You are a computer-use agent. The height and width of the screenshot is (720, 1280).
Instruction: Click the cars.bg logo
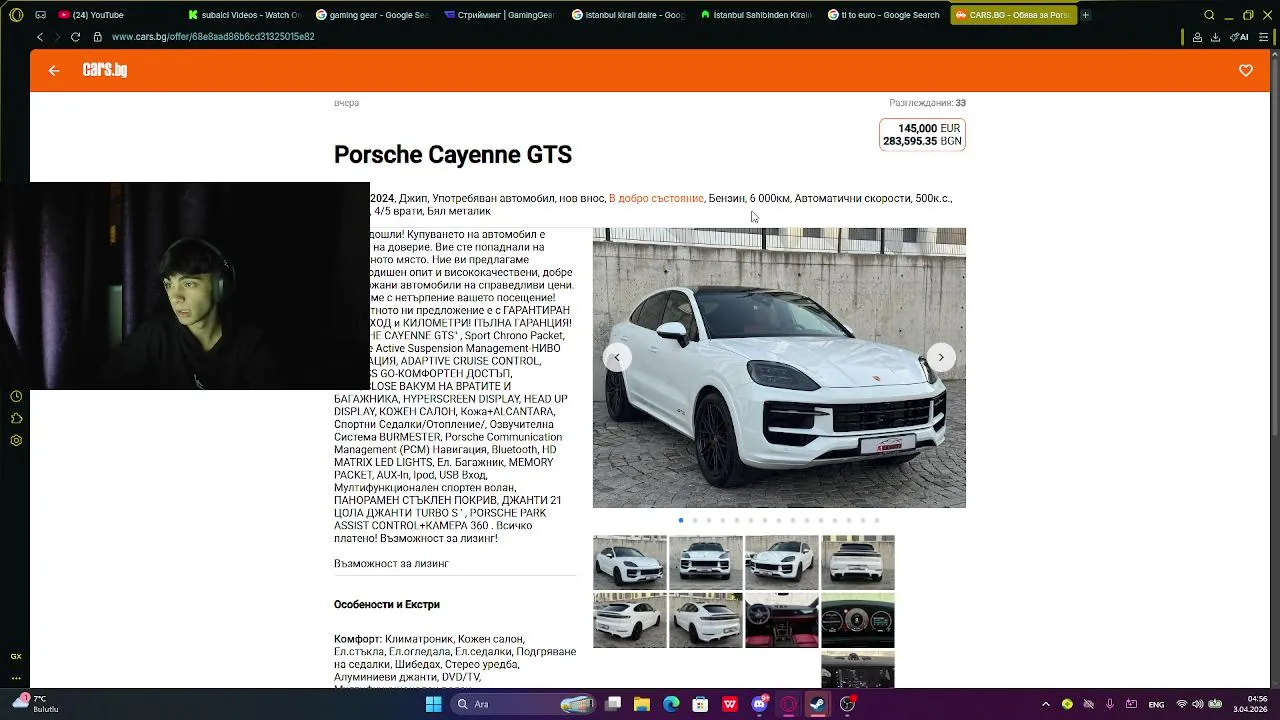click(105, 70)
